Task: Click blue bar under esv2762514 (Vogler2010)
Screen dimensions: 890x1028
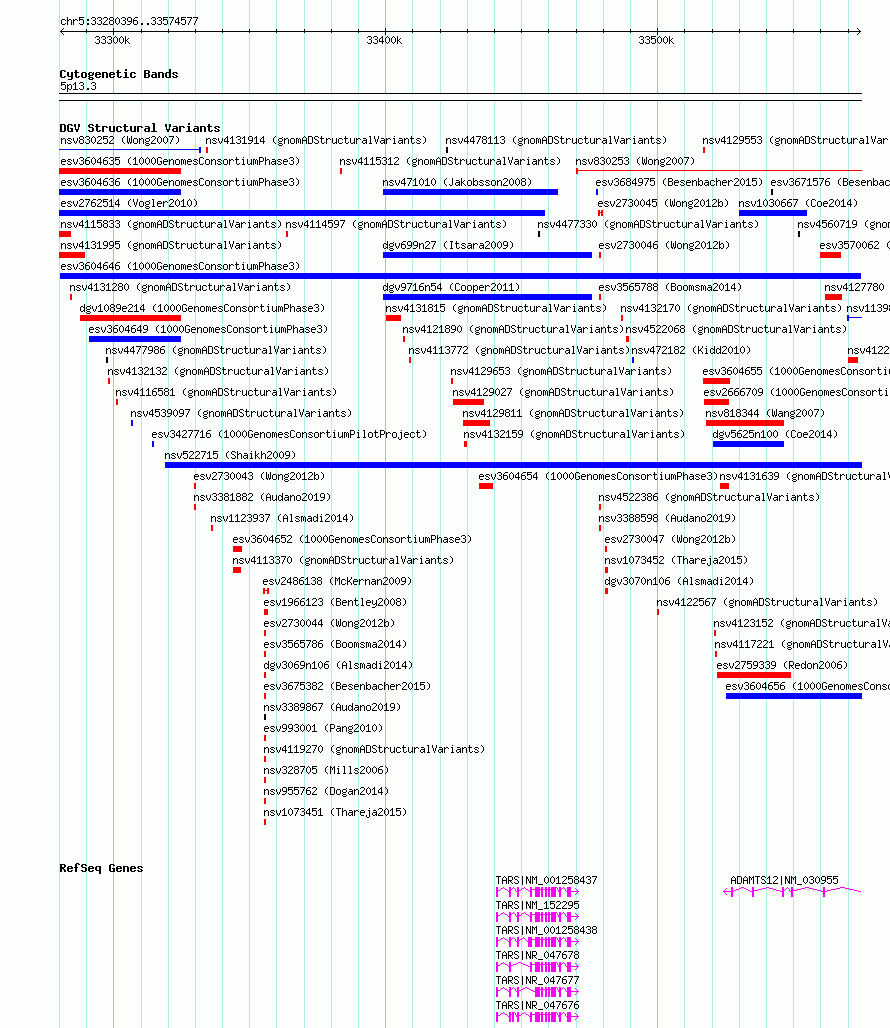Action: pyautogui.click(x=302, y=213)
